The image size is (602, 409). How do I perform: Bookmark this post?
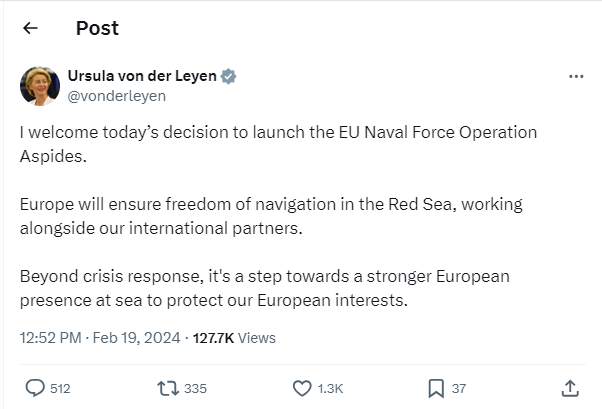tap(436, 387)
